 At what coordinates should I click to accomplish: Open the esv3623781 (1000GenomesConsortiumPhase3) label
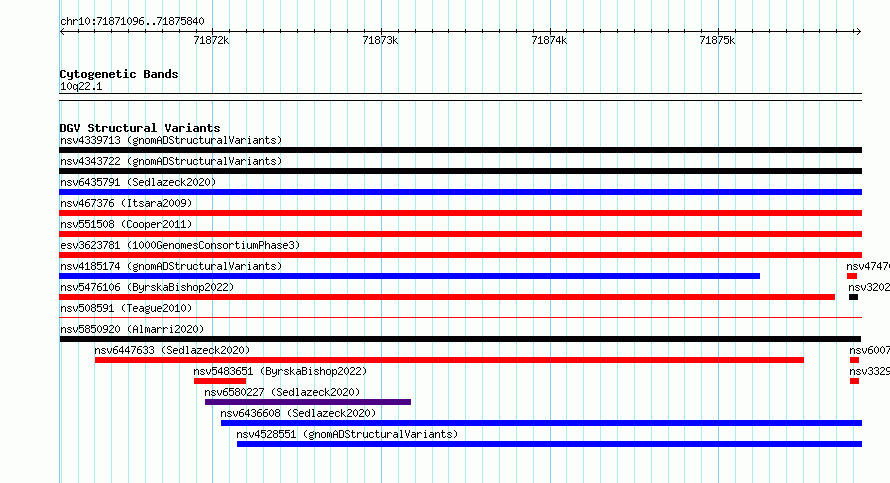(180, 245)
